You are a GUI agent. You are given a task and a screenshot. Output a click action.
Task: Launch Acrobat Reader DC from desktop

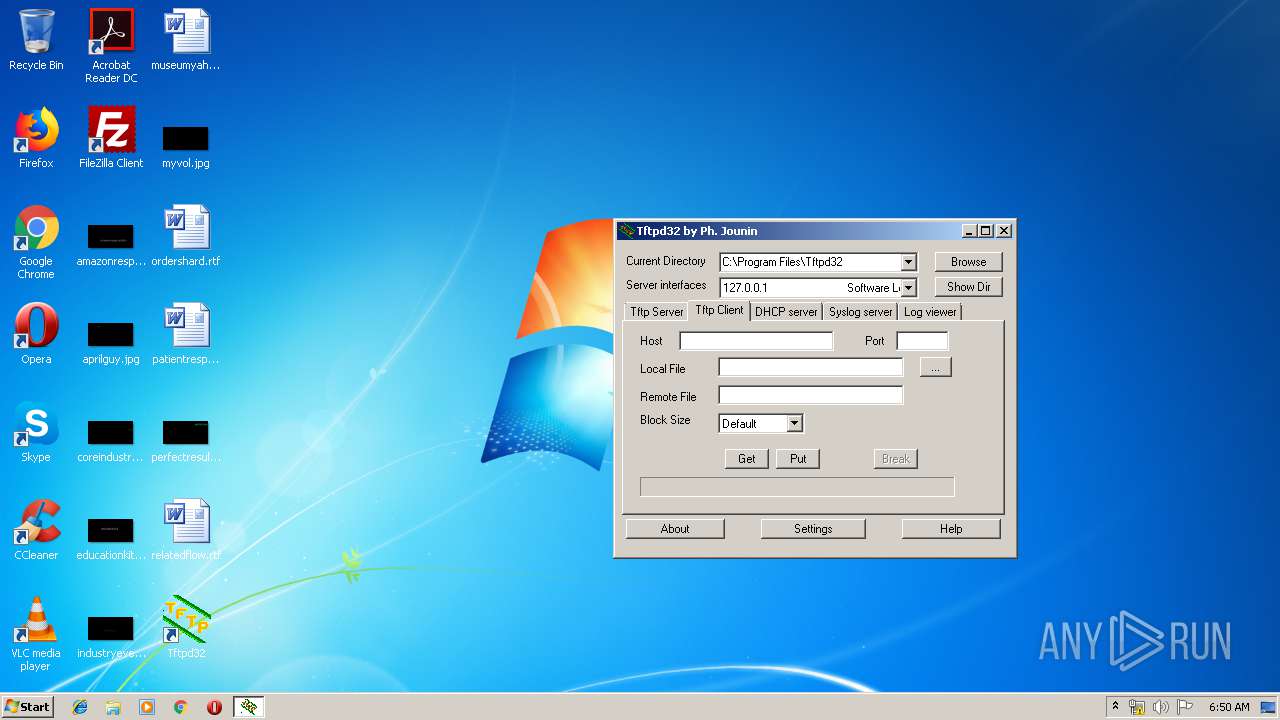[x=111, y=46]
